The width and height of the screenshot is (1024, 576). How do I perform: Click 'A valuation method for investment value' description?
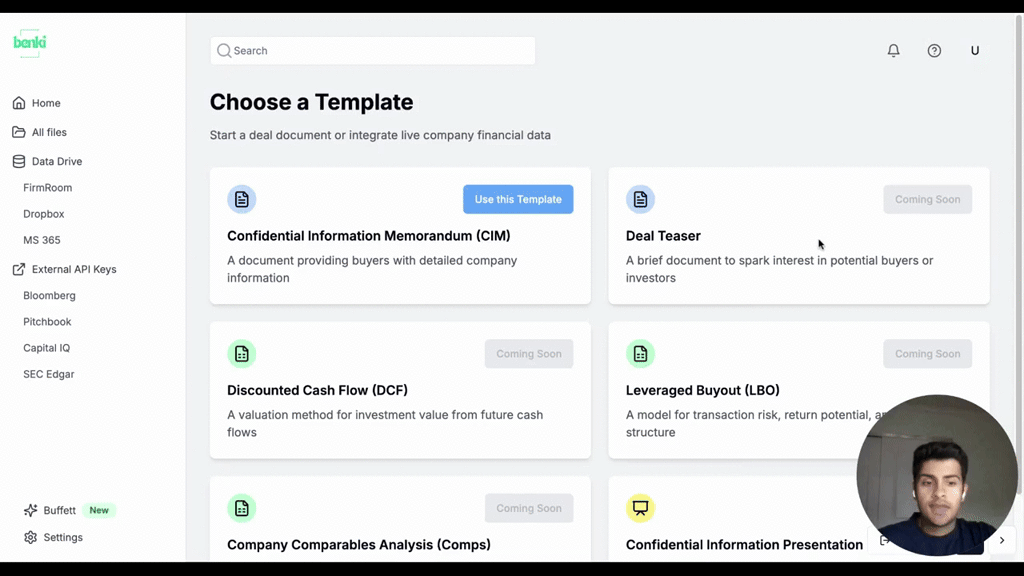pyautogui.click(x=385, y=423)
